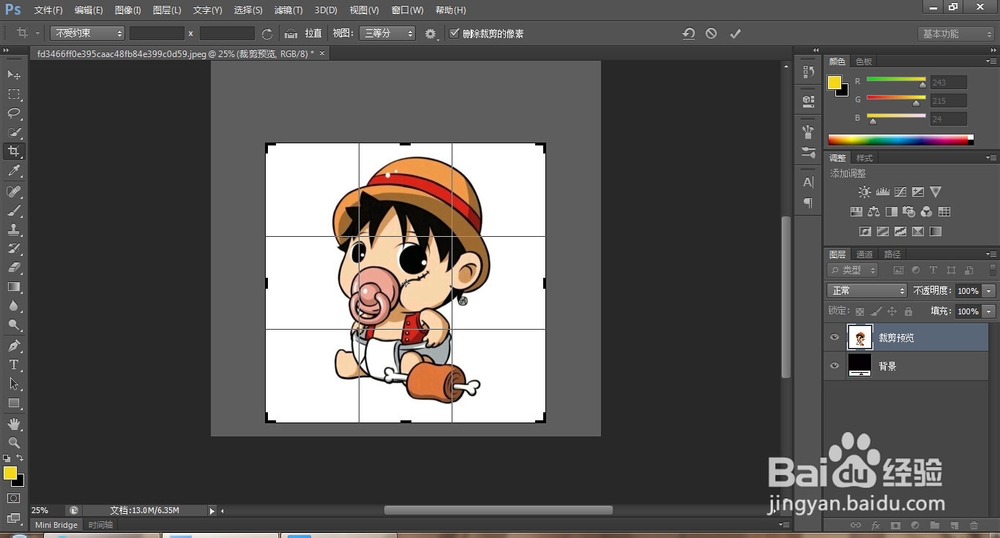Open the 图像(I) menu

pos(128,10)
